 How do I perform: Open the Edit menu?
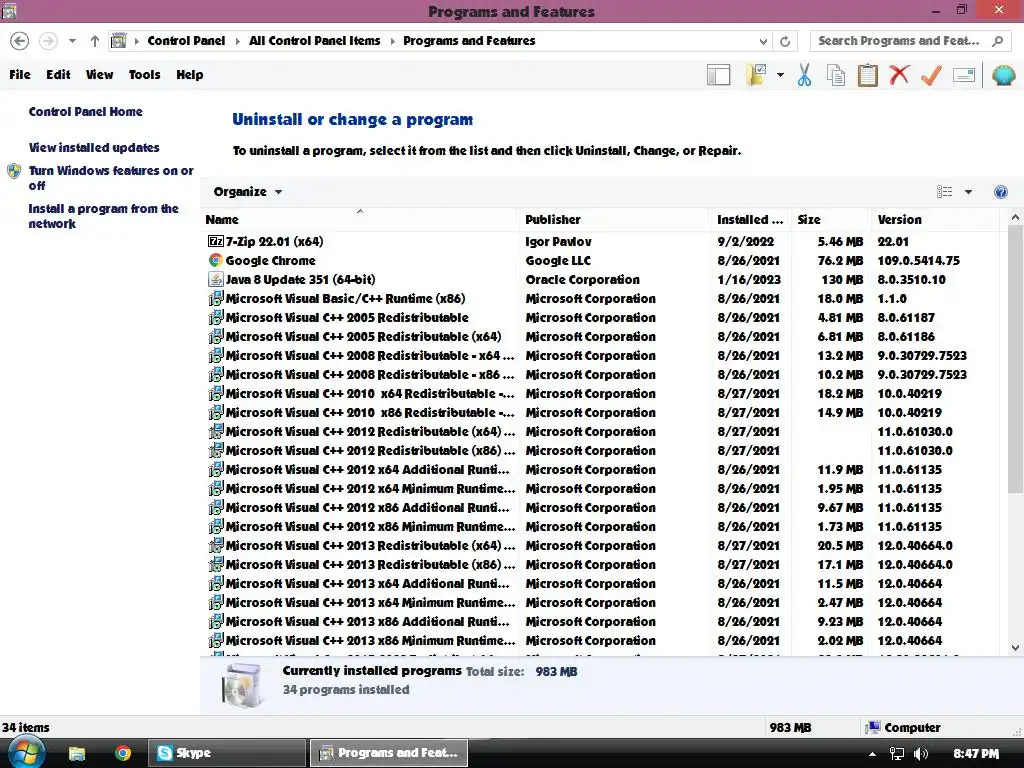pos(58,74)
